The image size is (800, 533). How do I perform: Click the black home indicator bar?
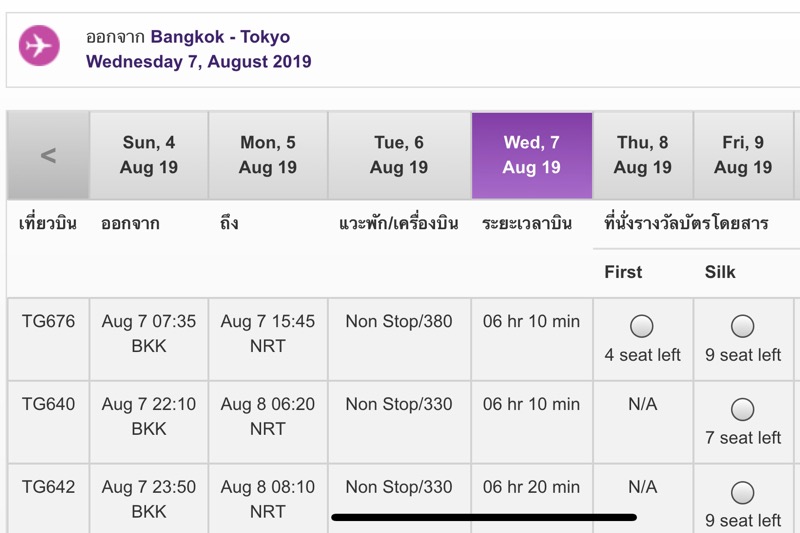(x=484, y=517)
